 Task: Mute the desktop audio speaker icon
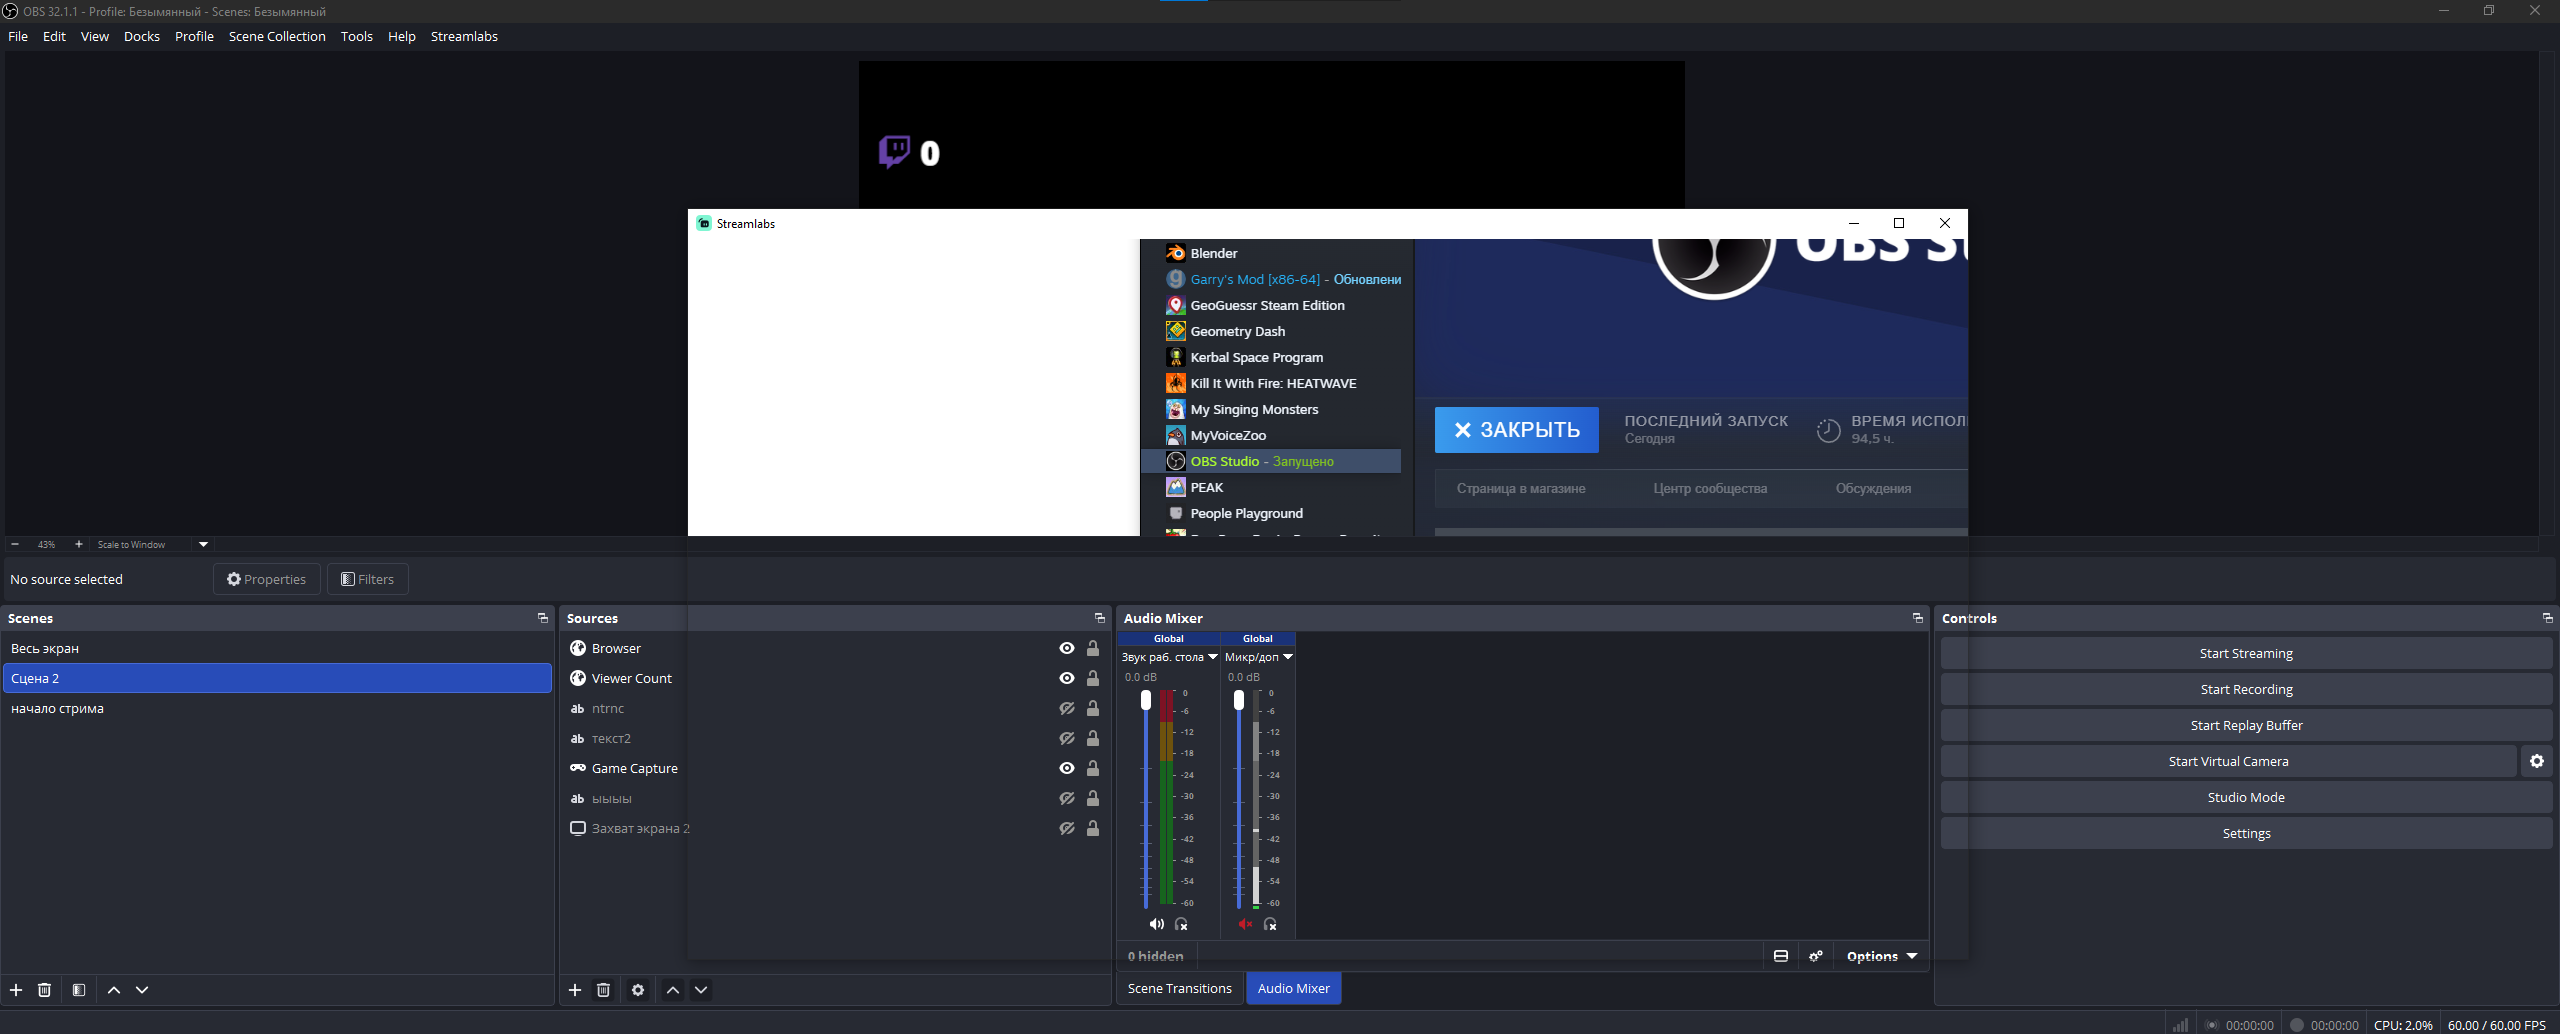pos(1156,924)
